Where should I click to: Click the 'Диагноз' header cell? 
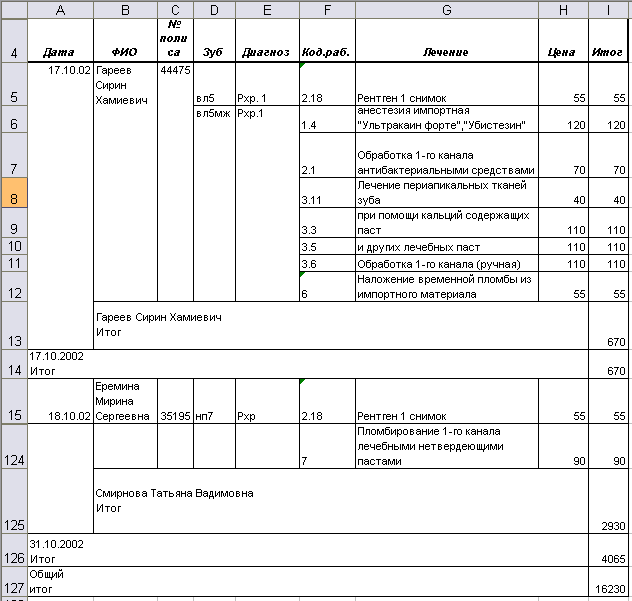point(267,40)
